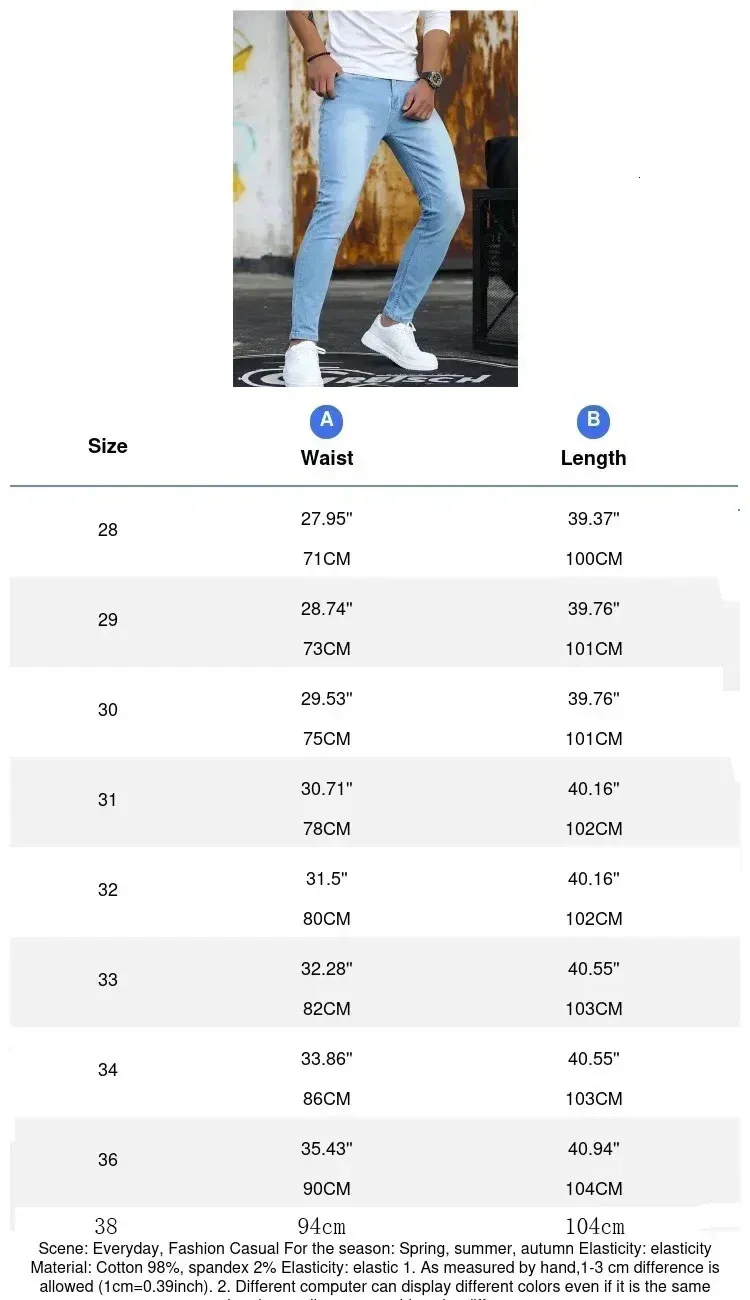Image resolution: width=750 pixels, height=1300 pixels.
Task: Click the Waist column heading
Action: pos(327,458)
